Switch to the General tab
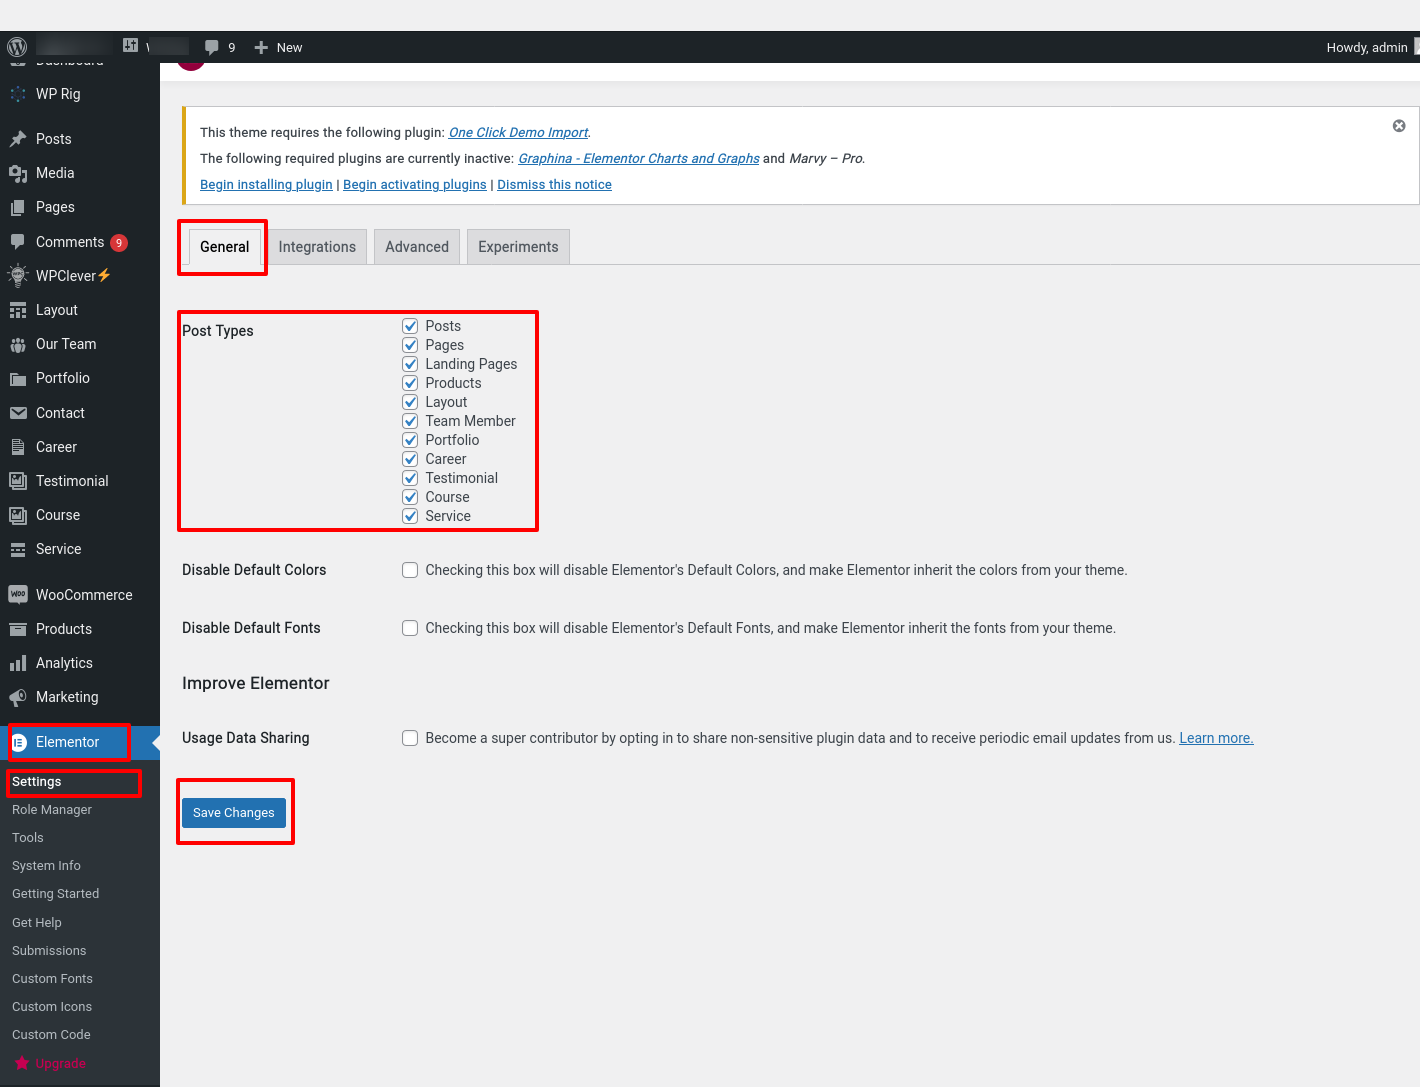 click(x=225, y=247)
